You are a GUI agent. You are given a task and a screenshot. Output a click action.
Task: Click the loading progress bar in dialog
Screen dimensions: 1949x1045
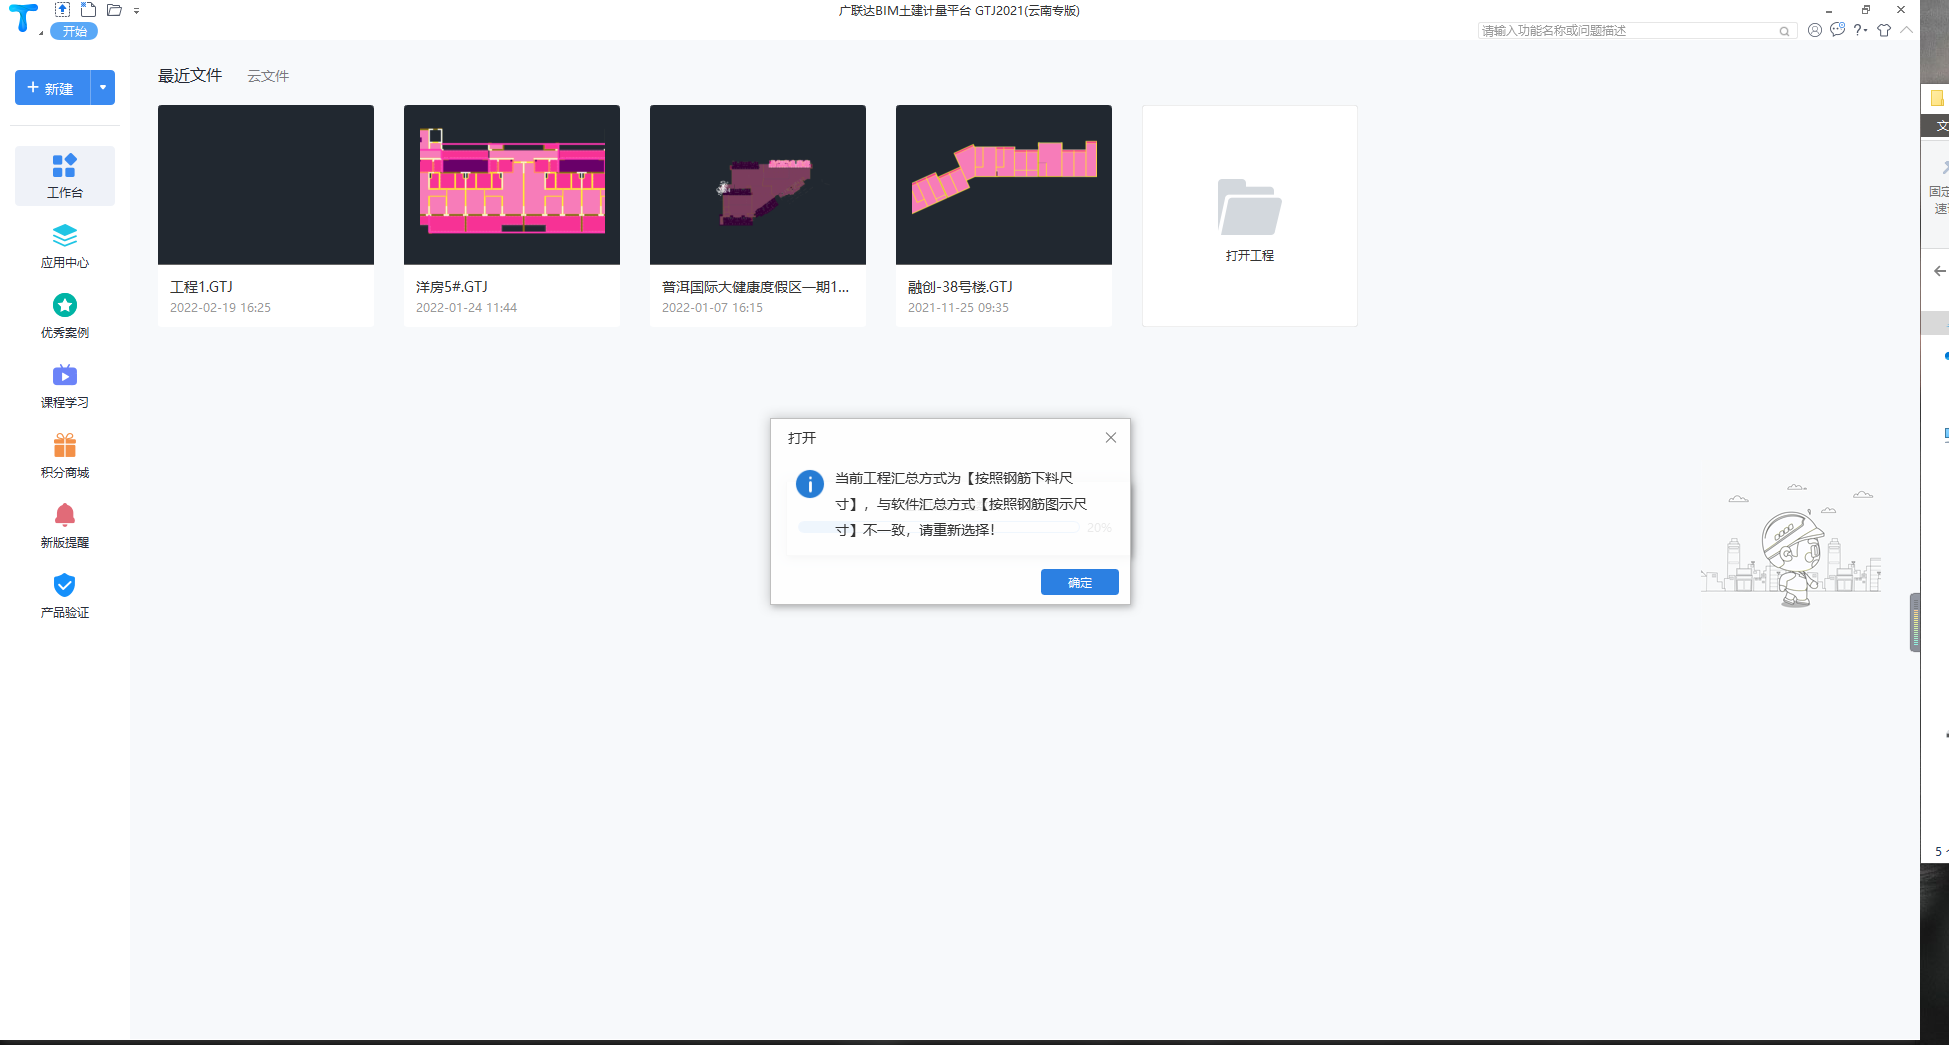point(938,527)
